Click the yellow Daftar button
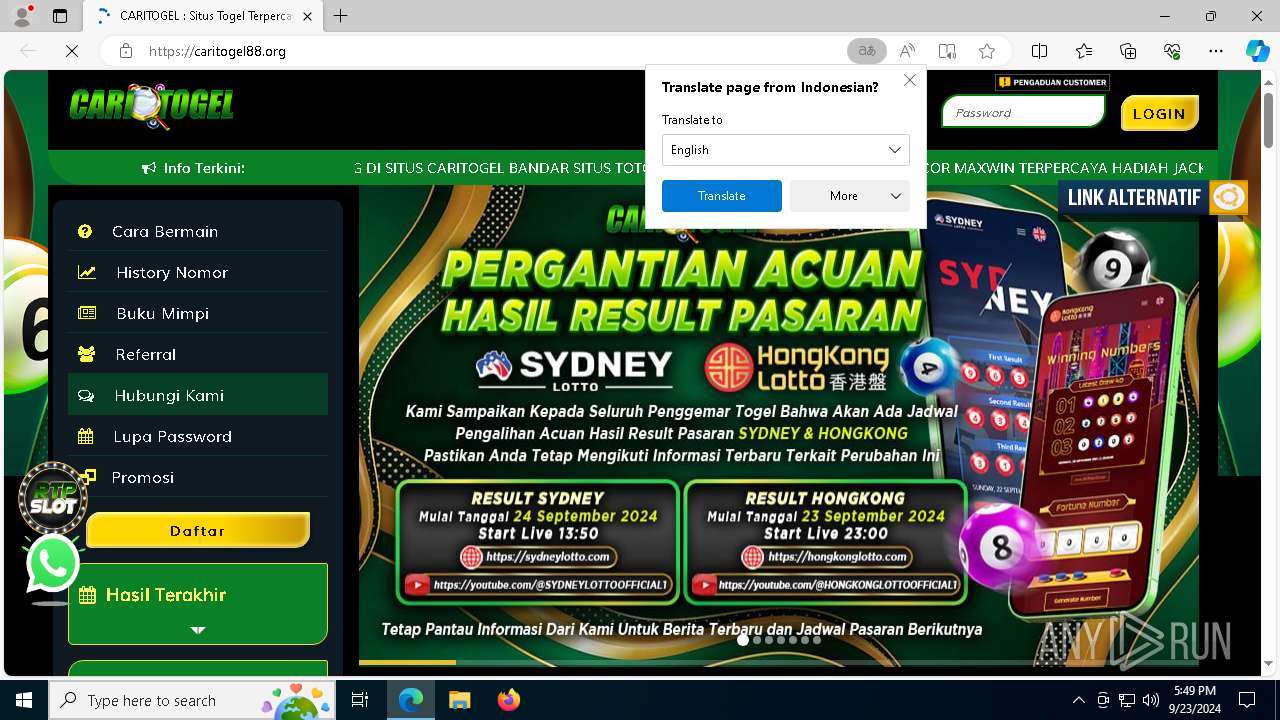The height and width of the screenshot is (720, 1280). 198,530
